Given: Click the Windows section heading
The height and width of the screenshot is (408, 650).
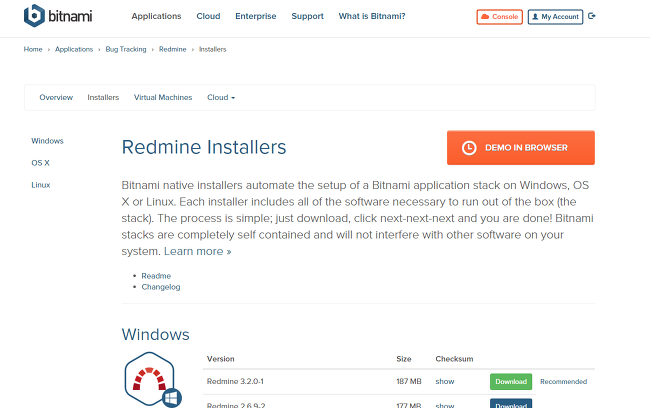Looking at the screenshot, I should [x=155, y=335].
